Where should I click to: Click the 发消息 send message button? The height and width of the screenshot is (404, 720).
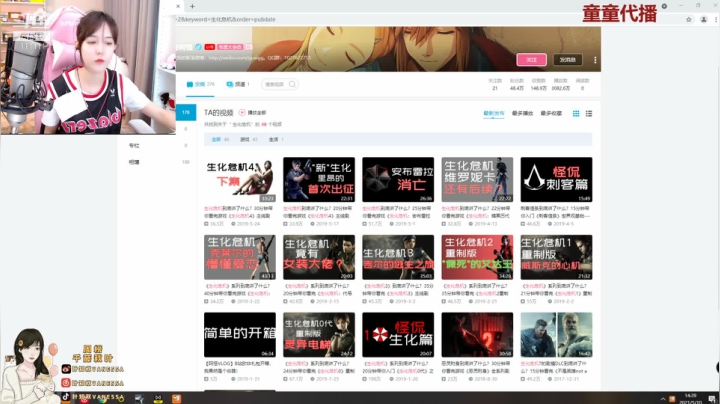pyautogui.click(x=568, y=60)
